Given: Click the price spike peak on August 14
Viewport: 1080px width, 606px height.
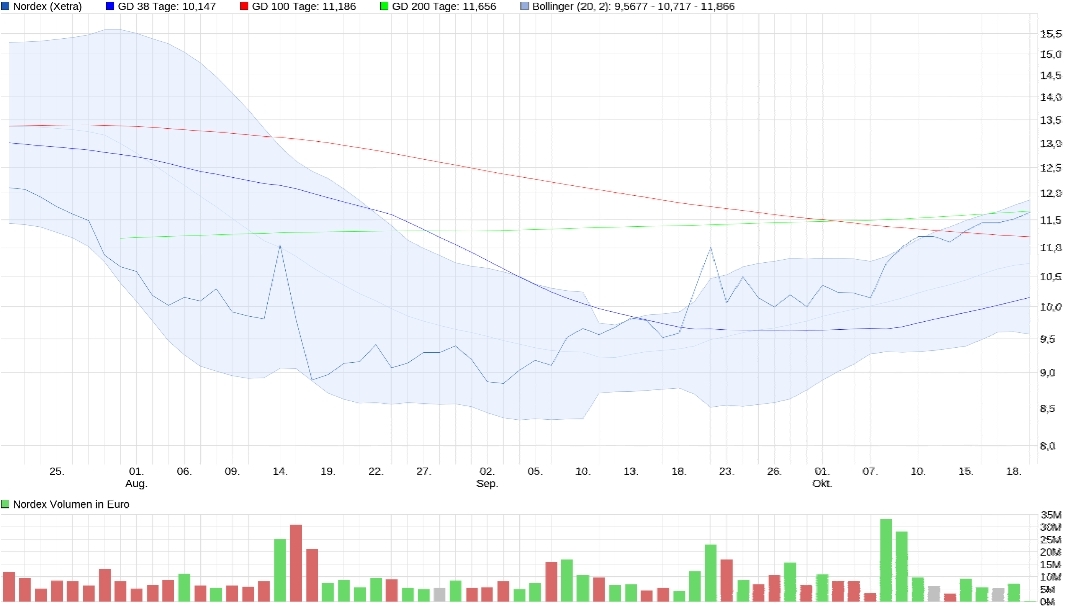Looking at the screenshot, I should pyautogui.click(x=280, y=246).
